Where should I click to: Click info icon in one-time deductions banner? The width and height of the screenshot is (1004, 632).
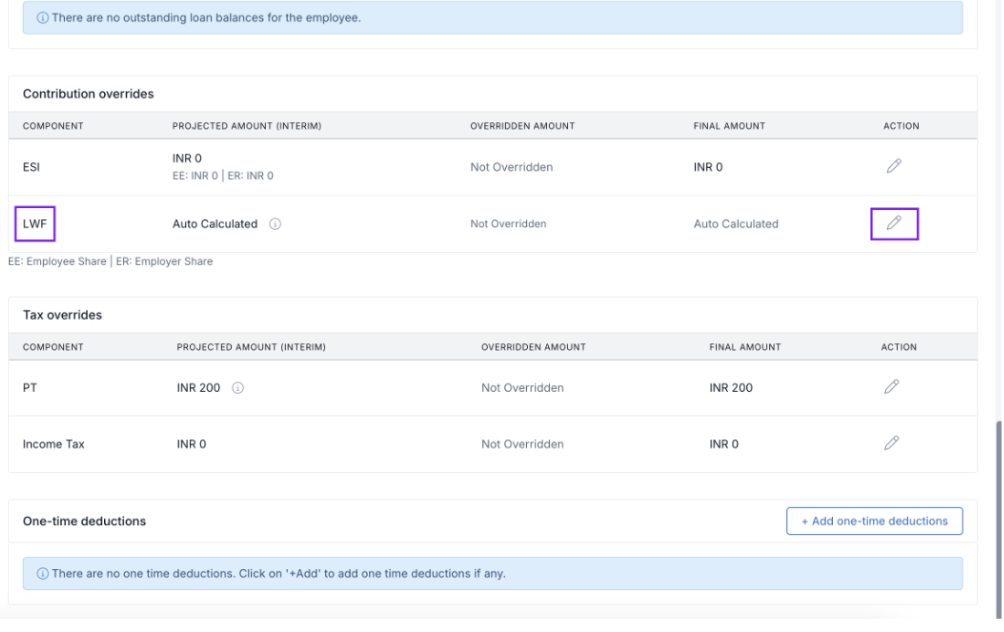coord(43,574)
